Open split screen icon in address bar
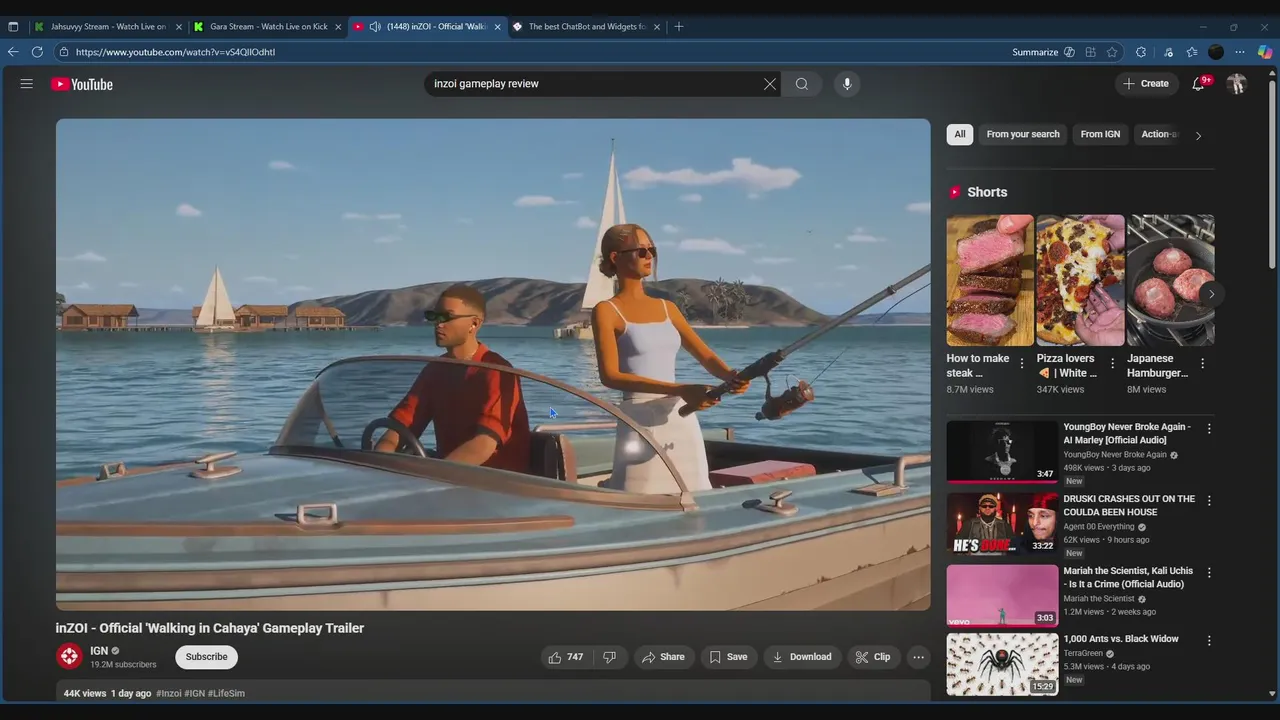 pyautogui.click(x=1090, y=52)
